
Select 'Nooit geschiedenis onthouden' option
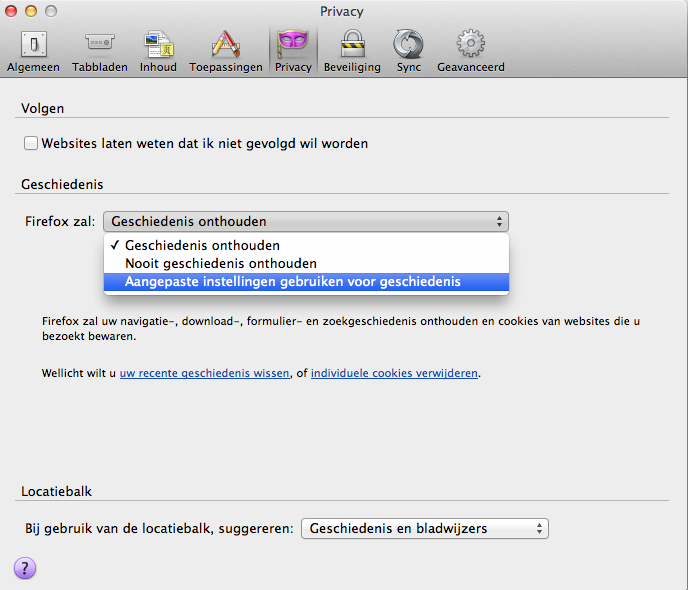pyautogui.click(x=220, y=263)
